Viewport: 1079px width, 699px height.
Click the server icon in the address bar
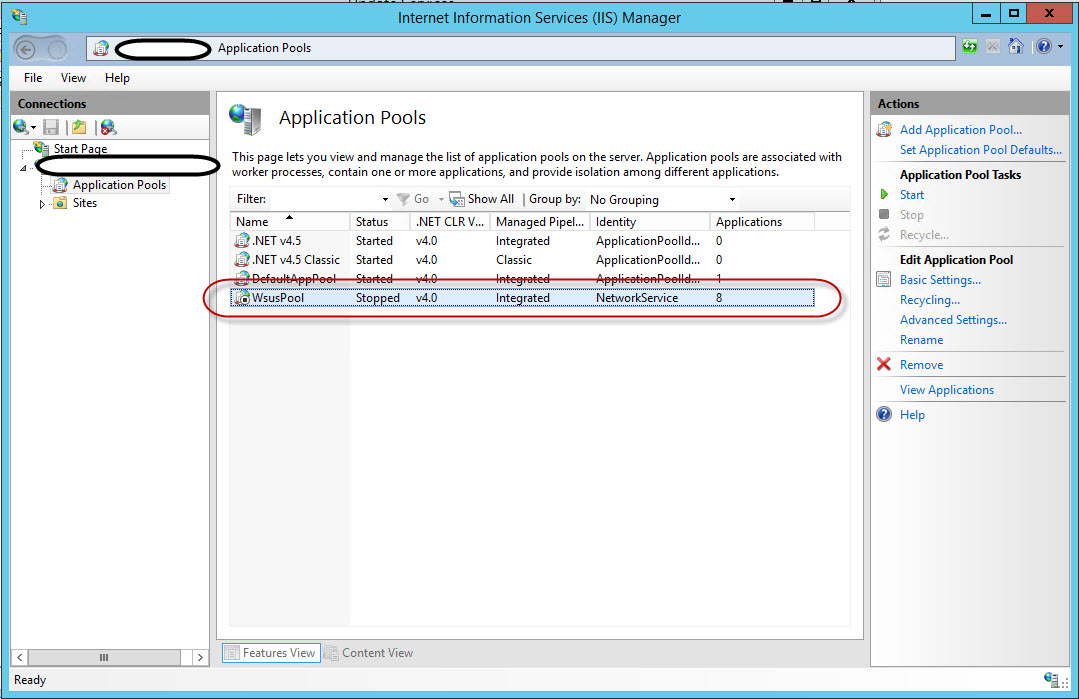click(100, 47)
